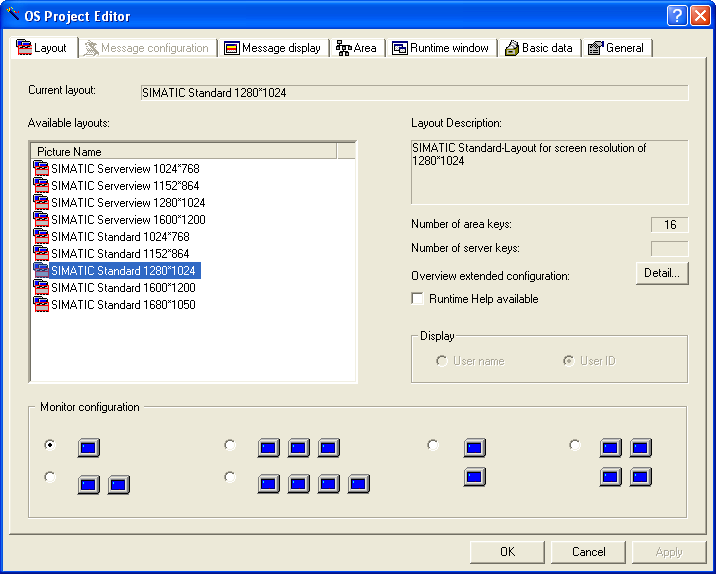Close the OS Project Editor window

pos(700,16)
